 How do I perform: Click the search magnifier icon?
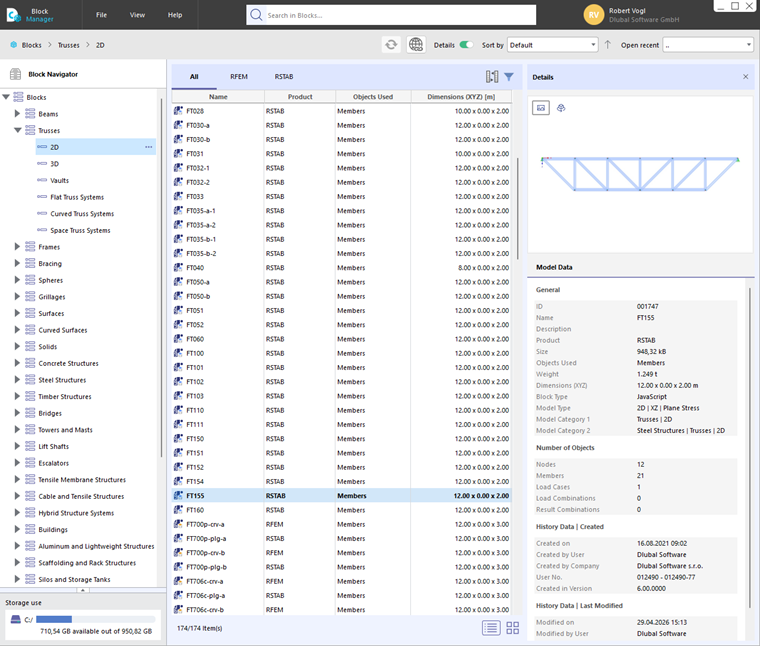click(256, 15)
